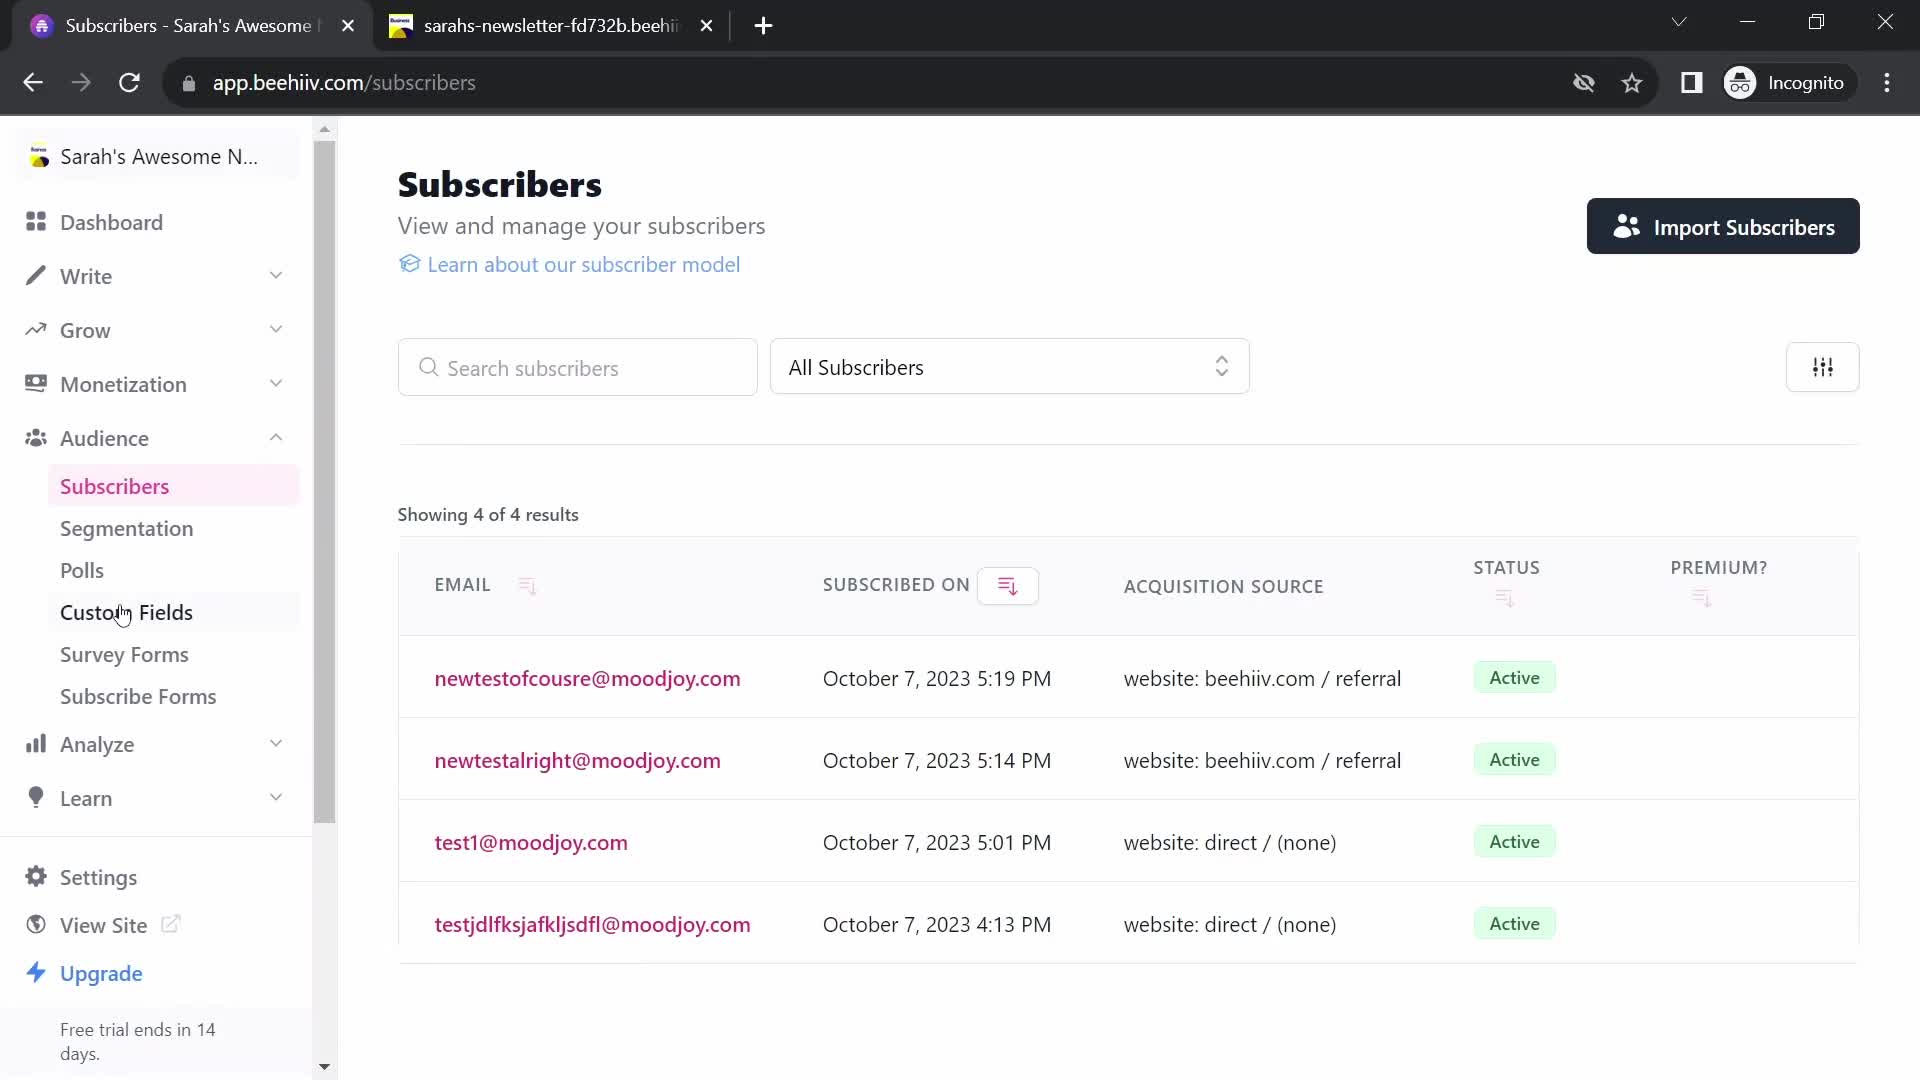Click the Survey Forms sidebar item
Image resolution: width=1920 pixels, height=1080 pixels.
[124, 654]
